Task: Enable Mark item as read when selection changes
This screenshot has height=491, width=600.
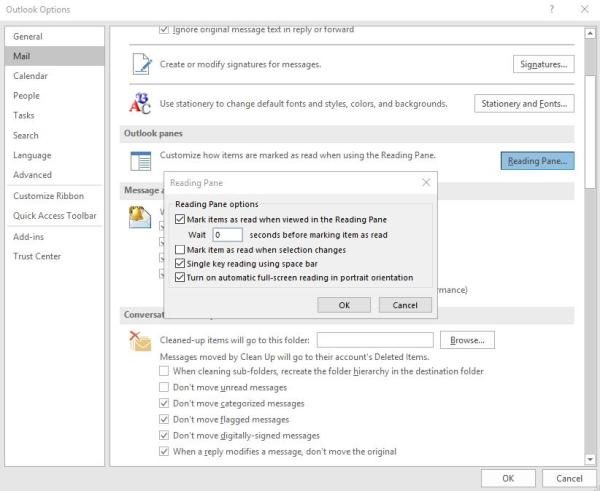Action: [x=179, y=250]
